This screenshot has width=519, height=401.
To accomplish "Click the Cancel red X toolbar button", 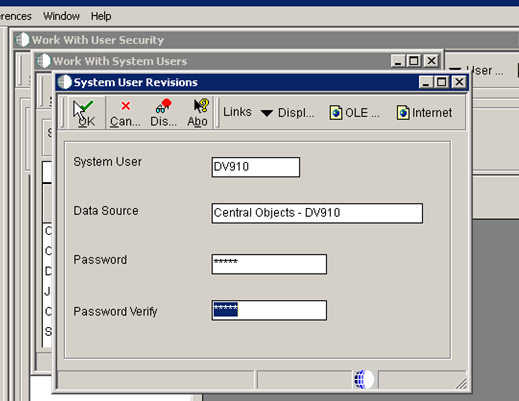I will point(125,113).
